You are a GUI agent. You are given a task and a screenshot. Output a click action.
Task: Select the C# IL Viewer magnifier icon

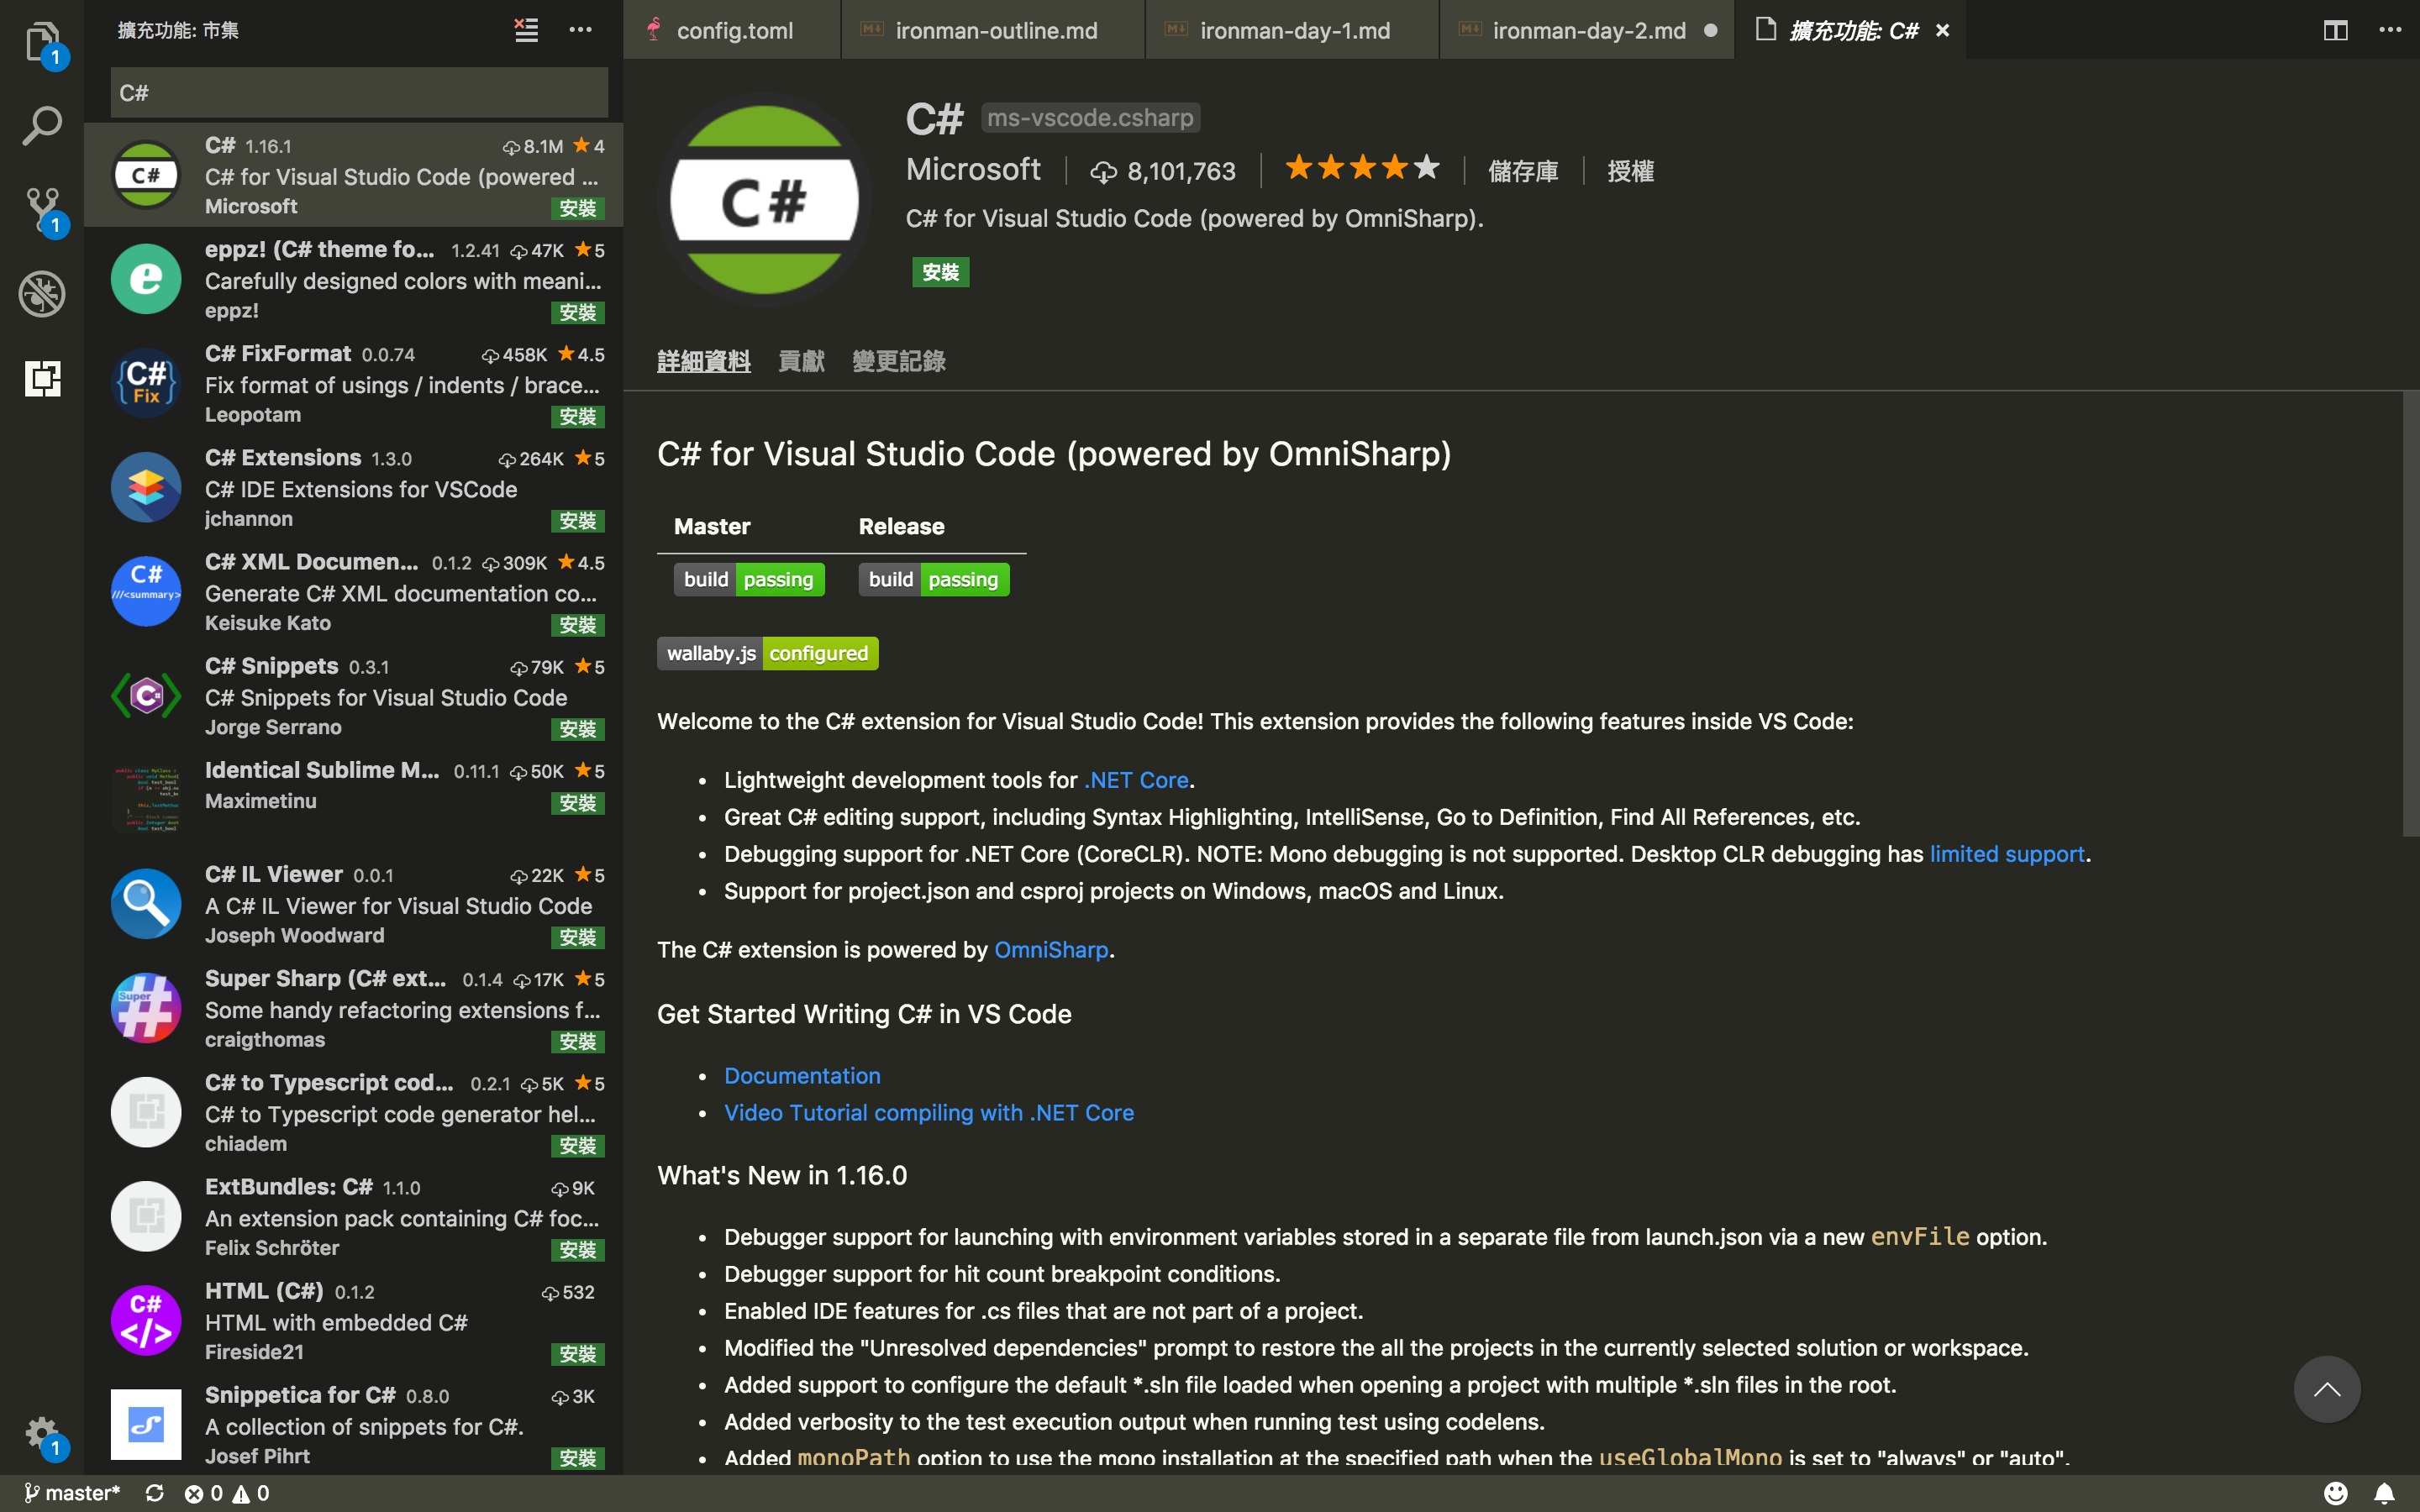pyautogui.click(x=146, y=903)
